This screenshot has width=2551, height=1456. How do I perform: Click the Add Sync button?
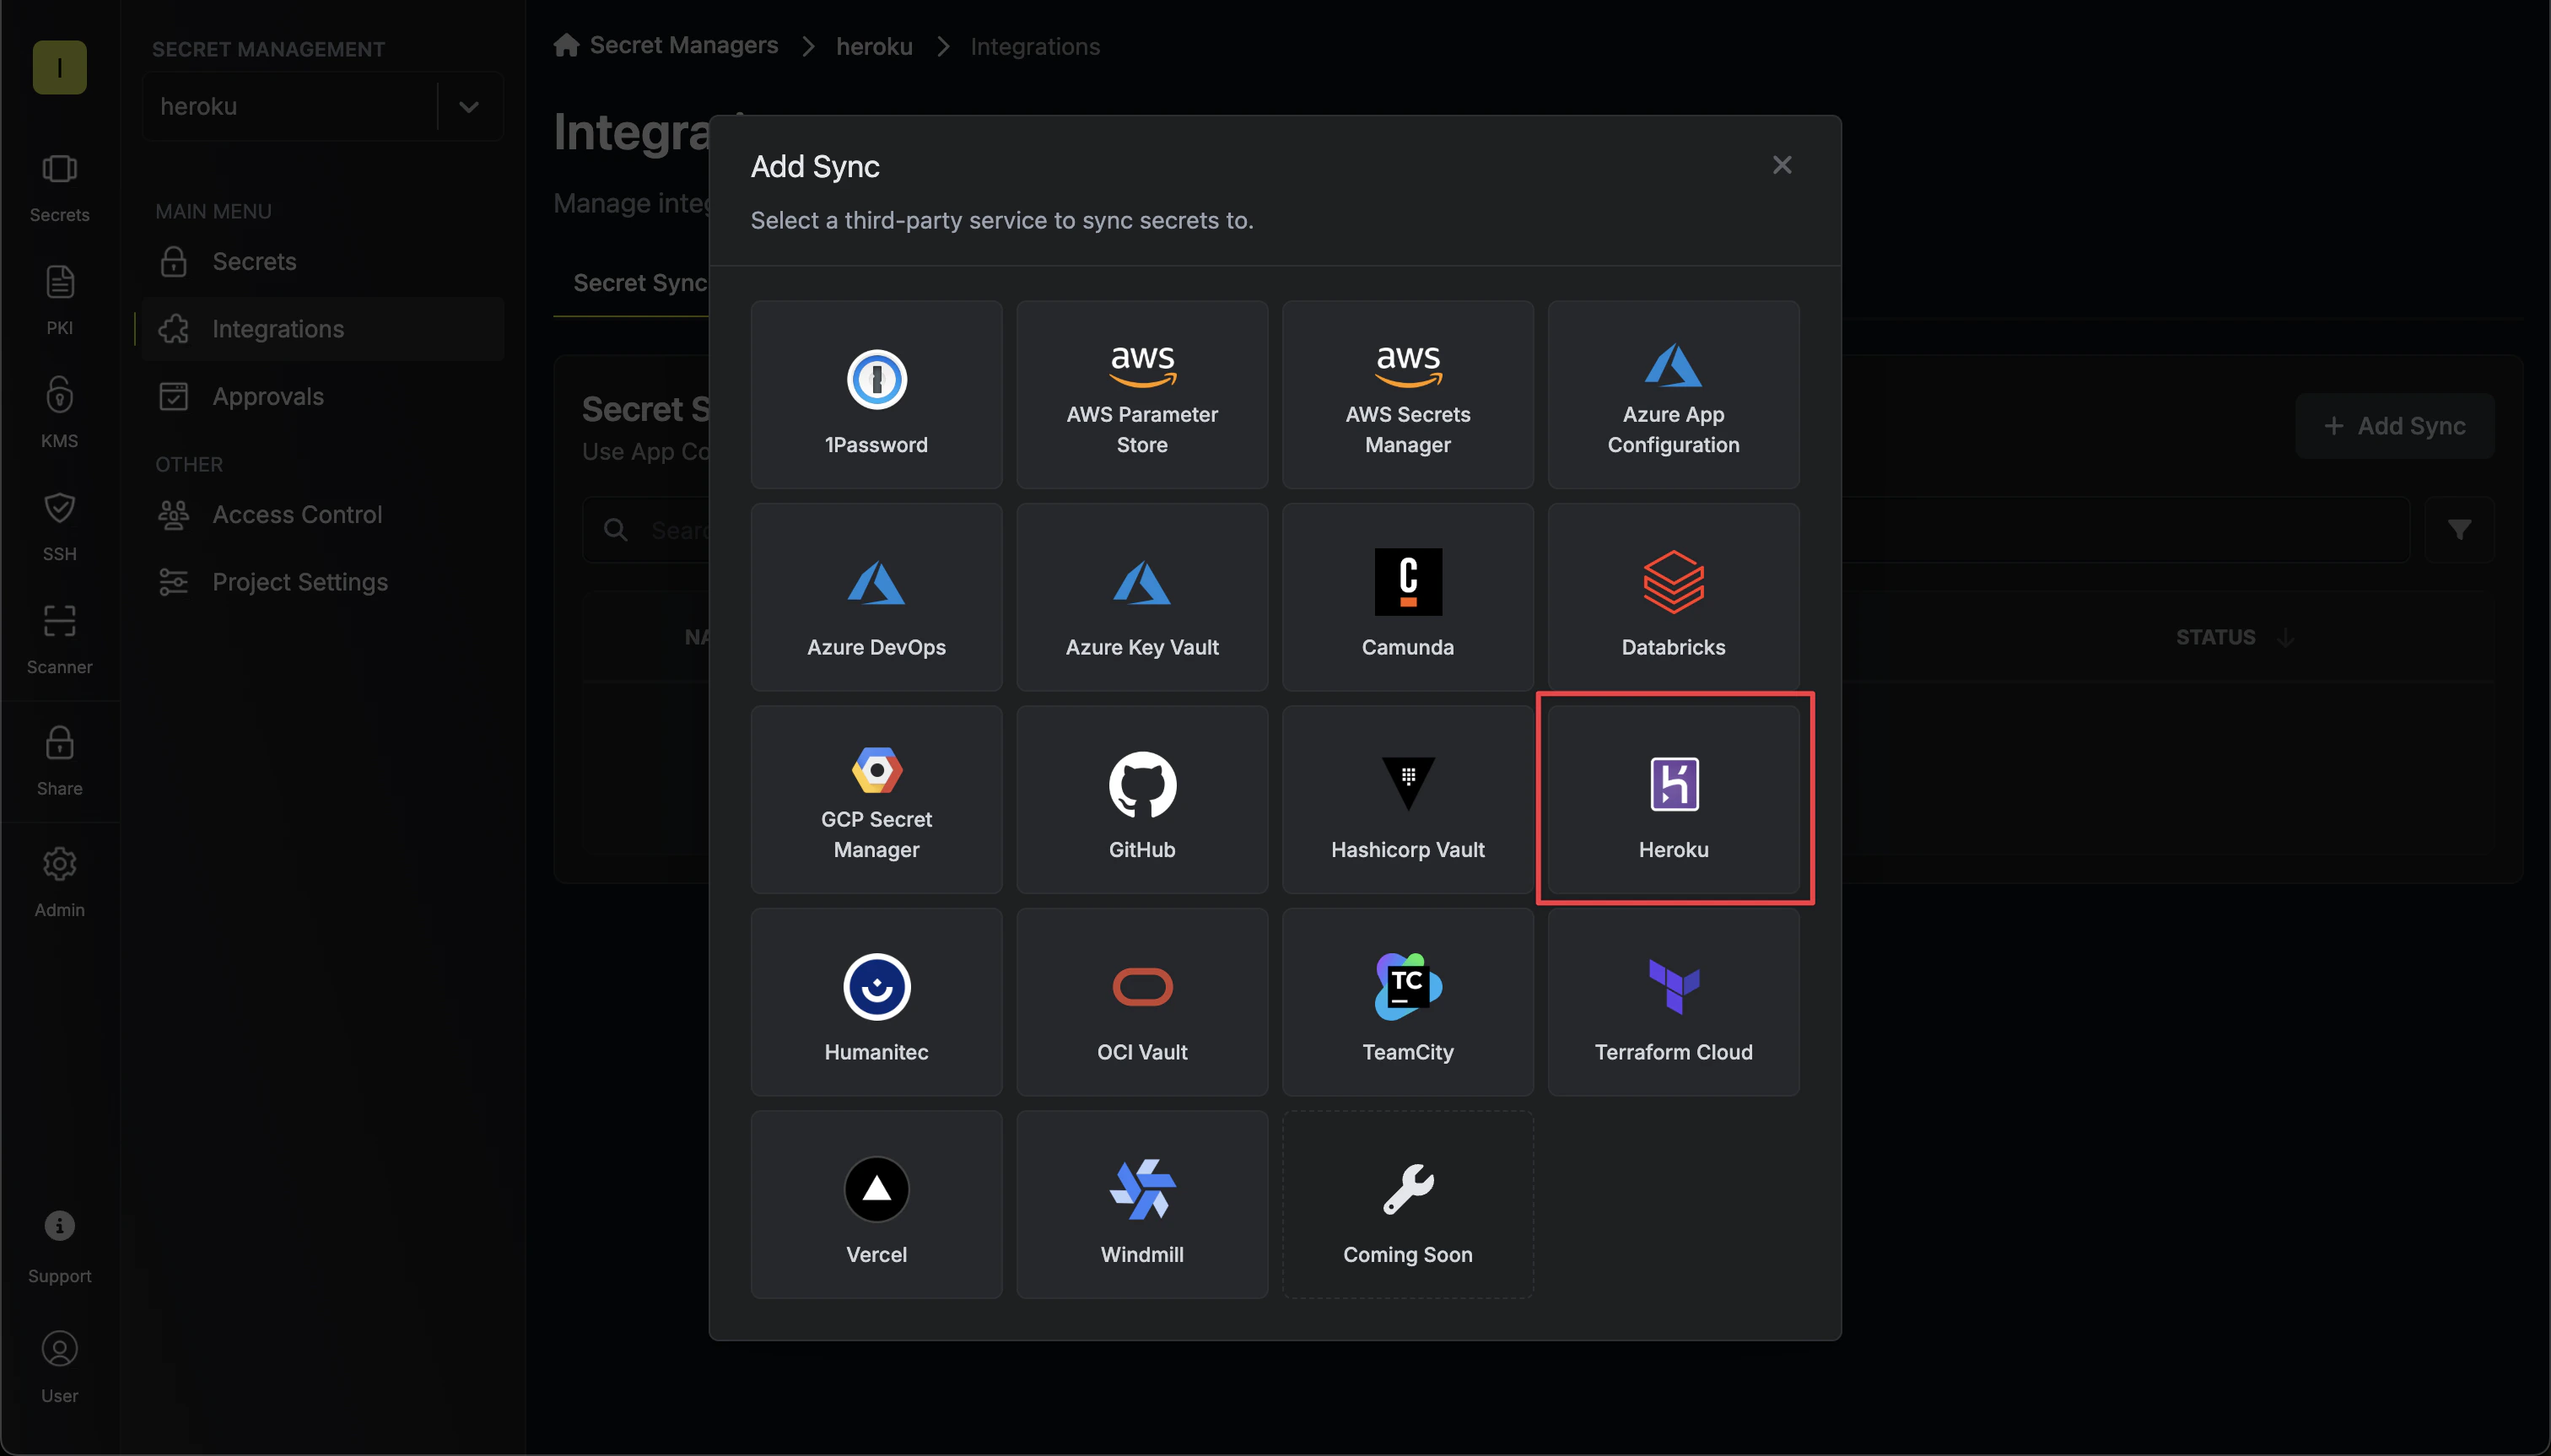[2394, 425]
